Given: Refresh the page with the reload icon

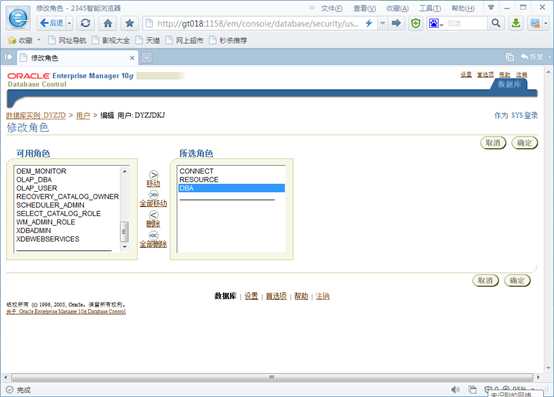Looking at the screenshot, I should click(x=86, y=23).
